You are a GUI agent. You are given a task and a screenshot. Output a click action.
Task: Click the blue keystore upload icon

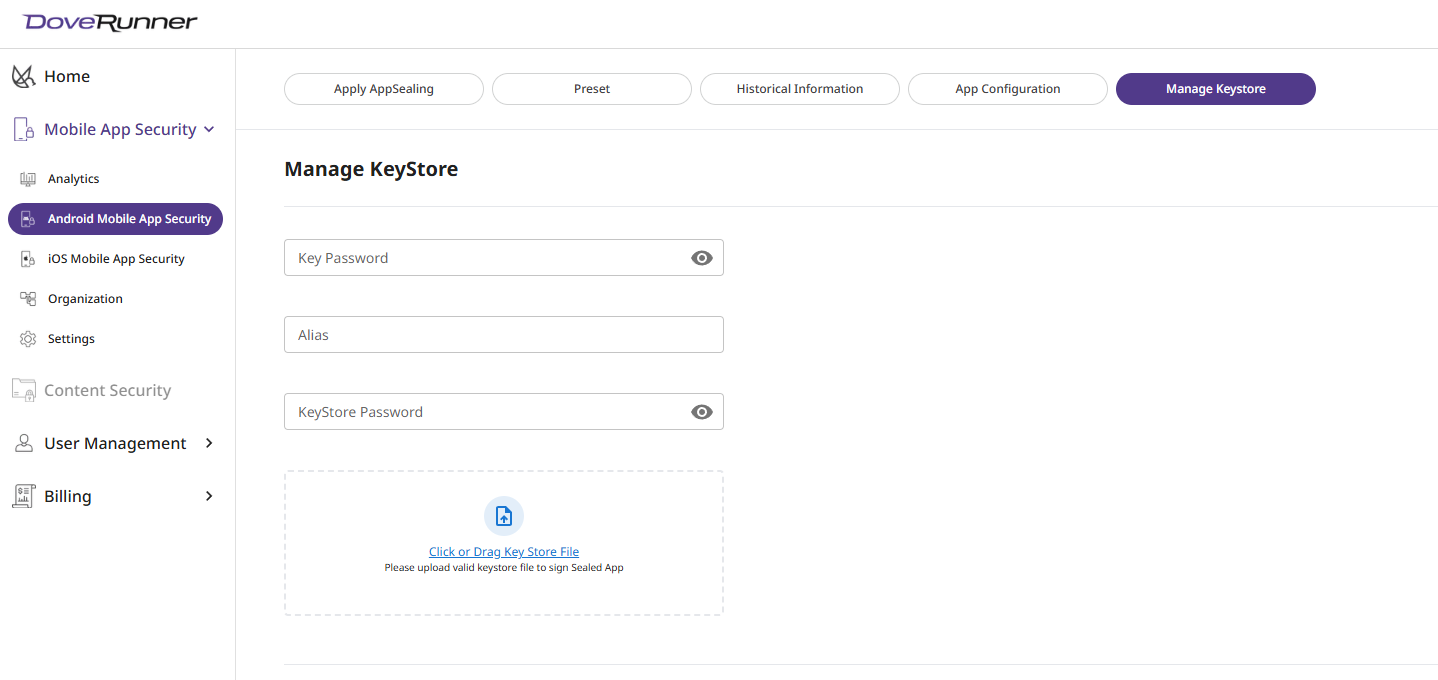tap(504, 516)
